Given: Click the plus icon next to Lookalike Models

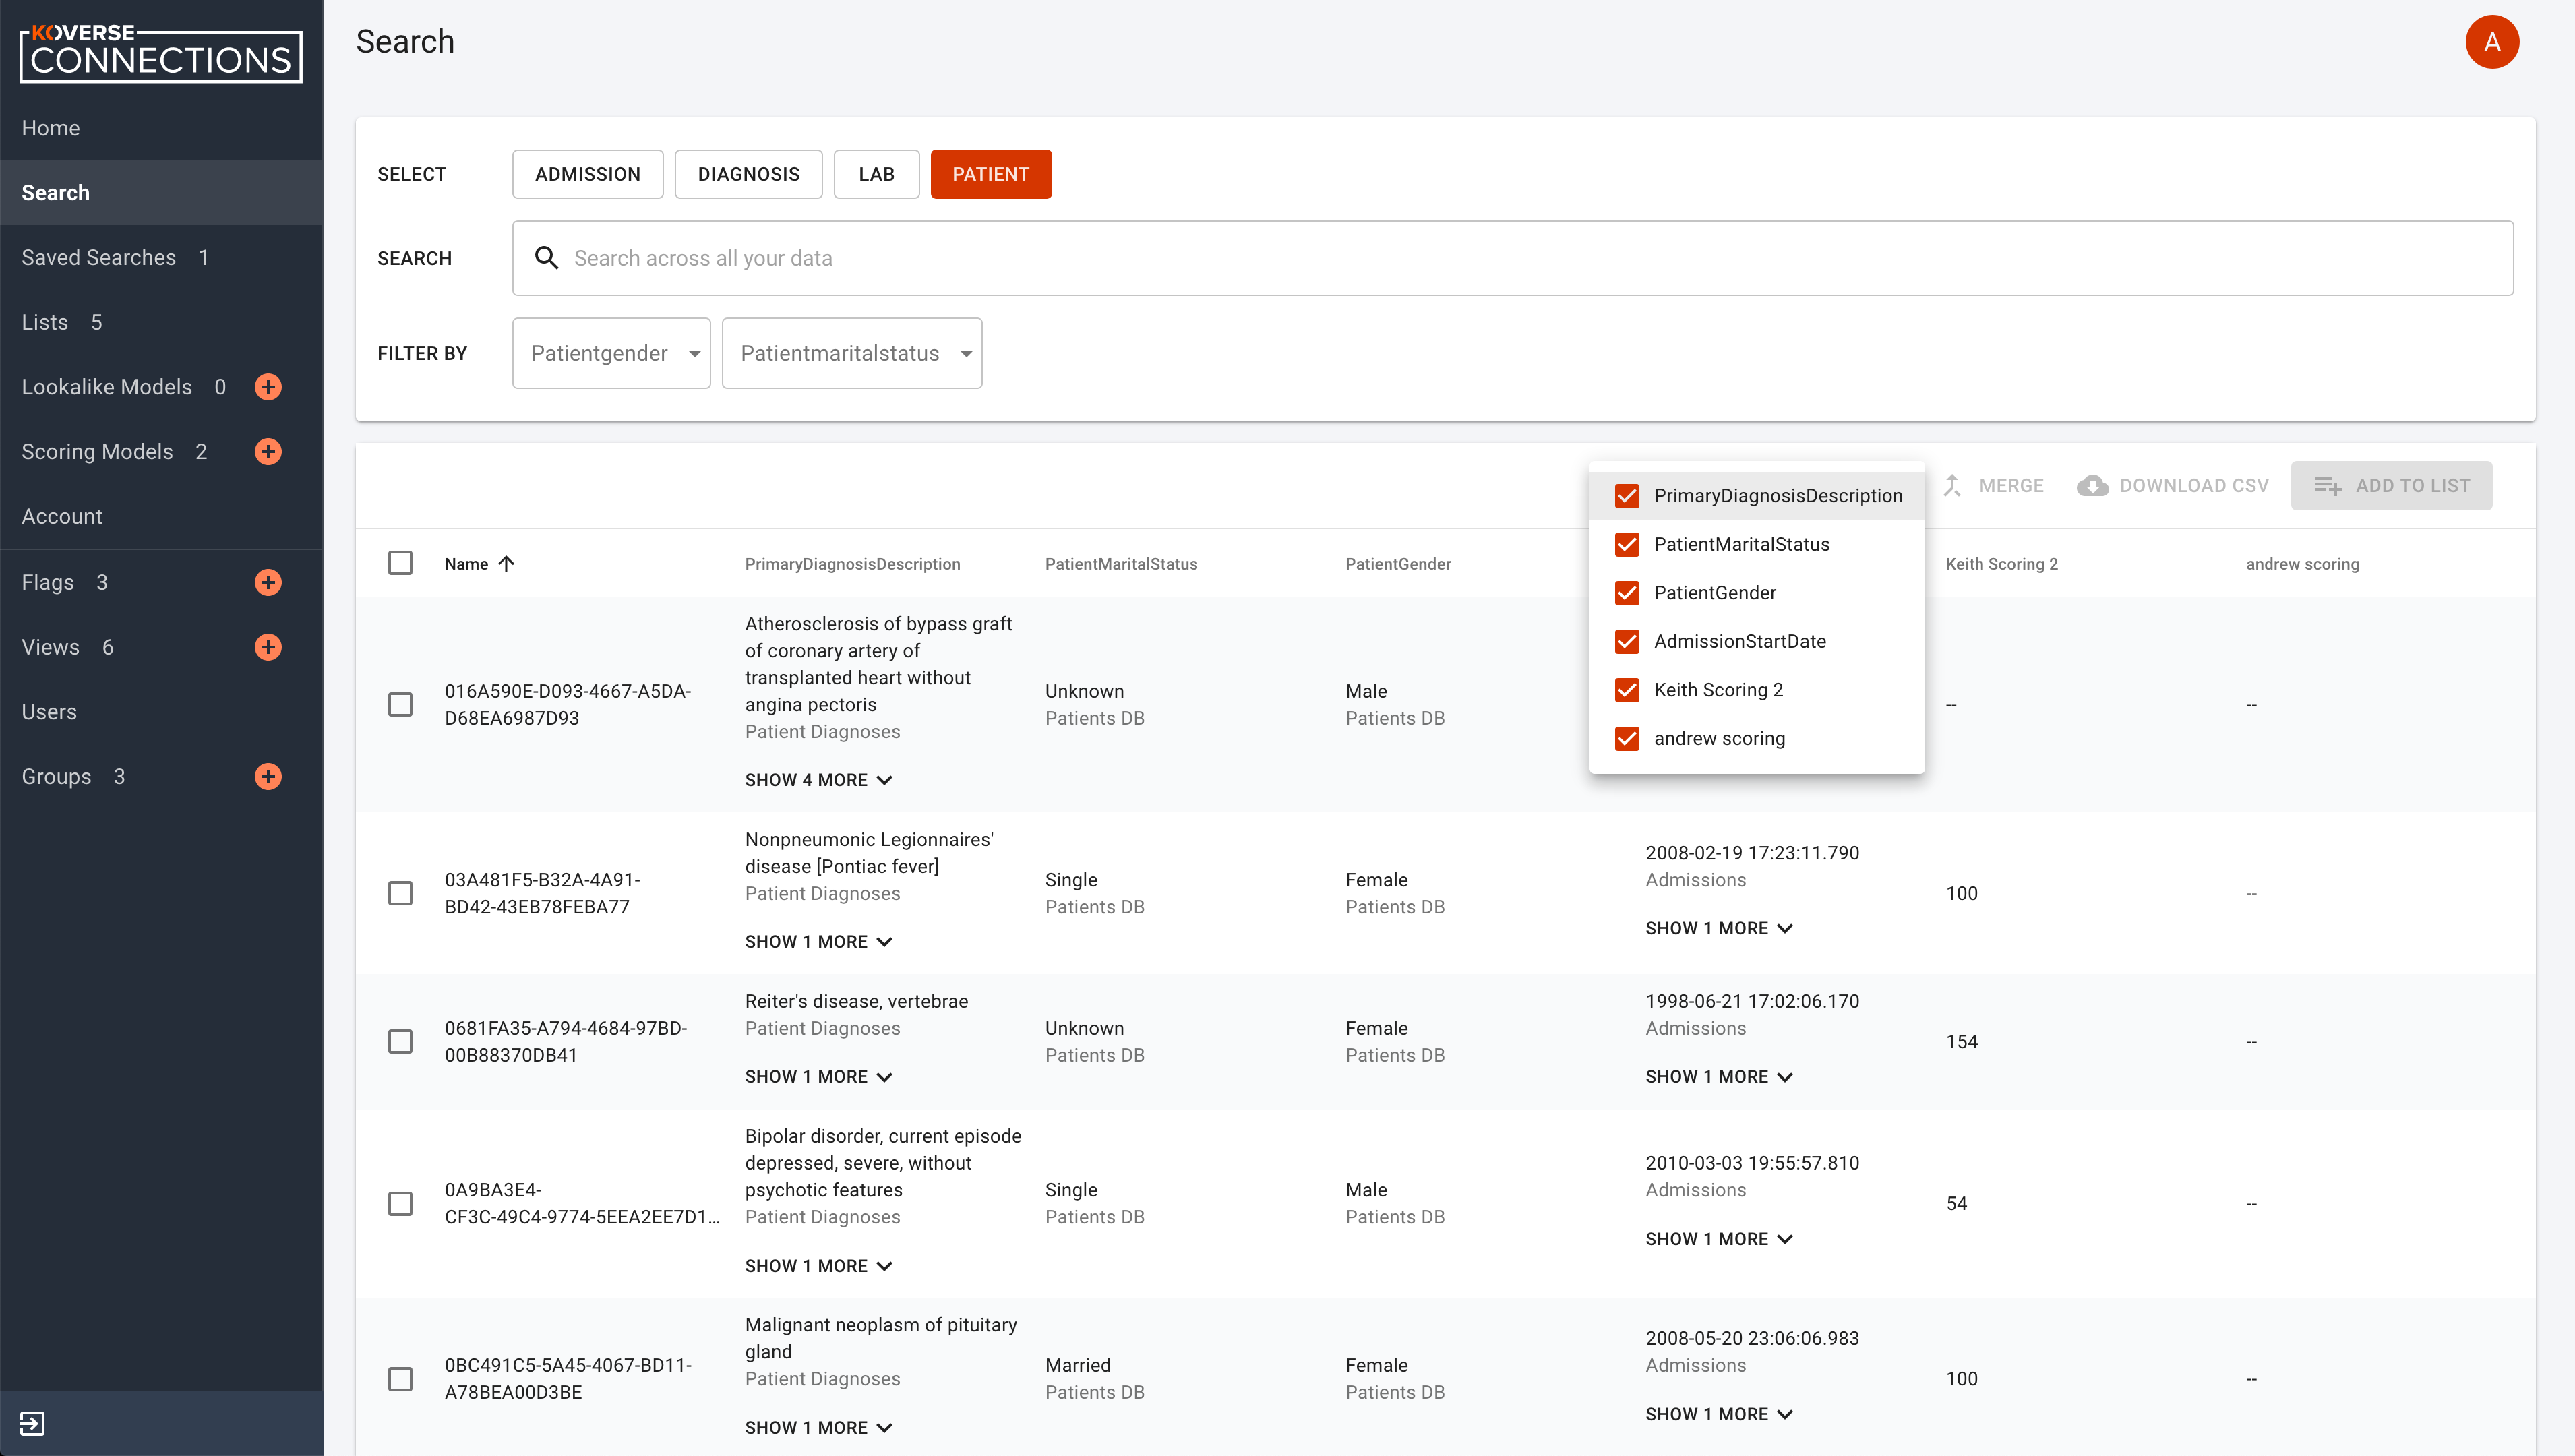Looking at the screenshot, I should [x=268, y=387].
